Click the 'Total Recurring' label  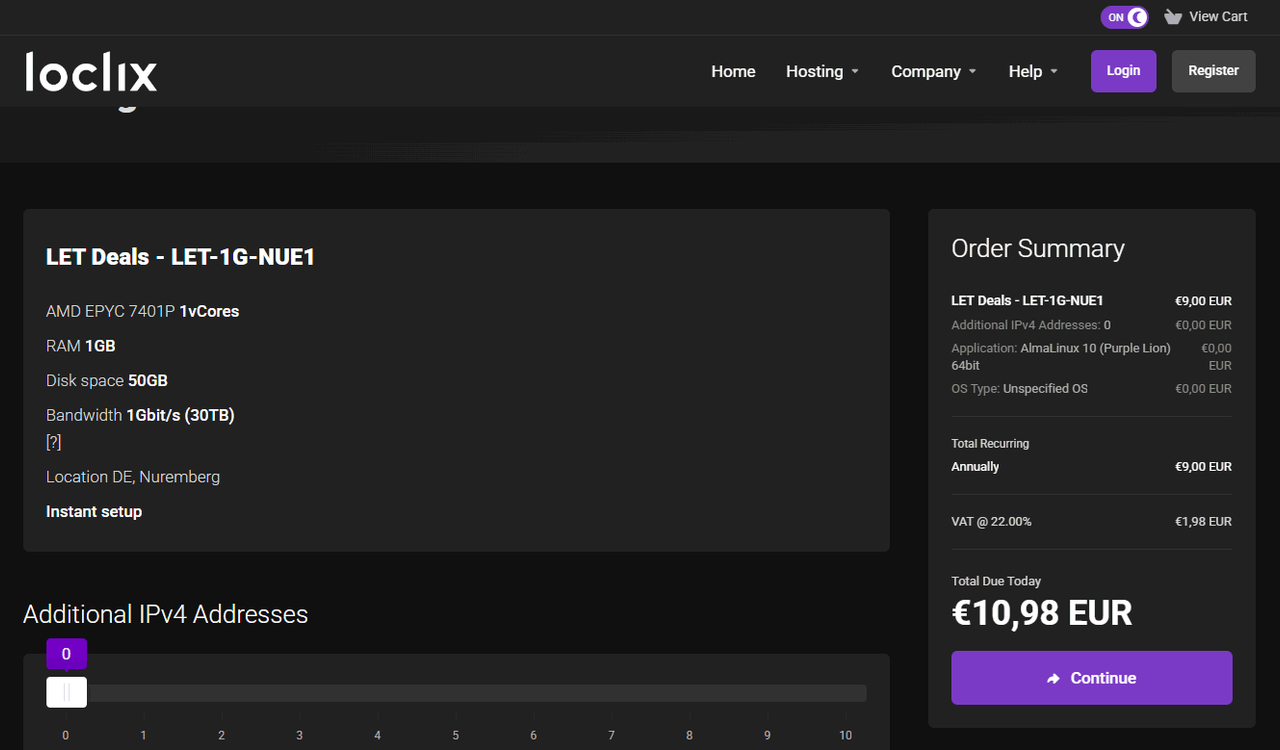pyautogui.click(x=990, y=443)
